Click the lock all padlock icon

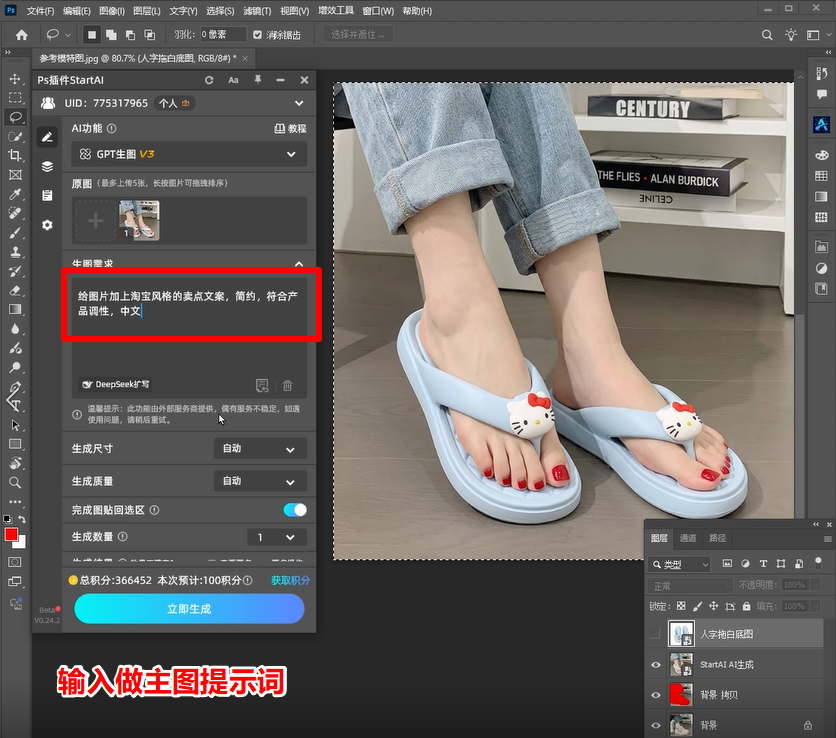click(746, 606)
